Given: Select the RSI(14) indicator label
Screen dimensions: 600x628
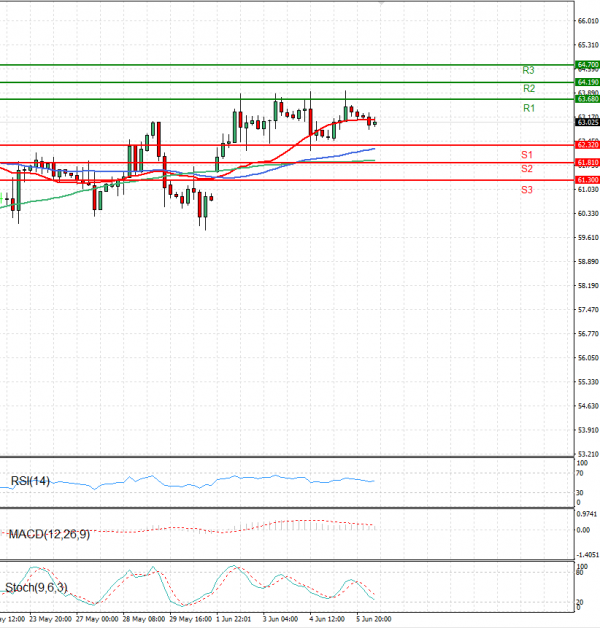Looking at the screenshot, I should point(30,482).
